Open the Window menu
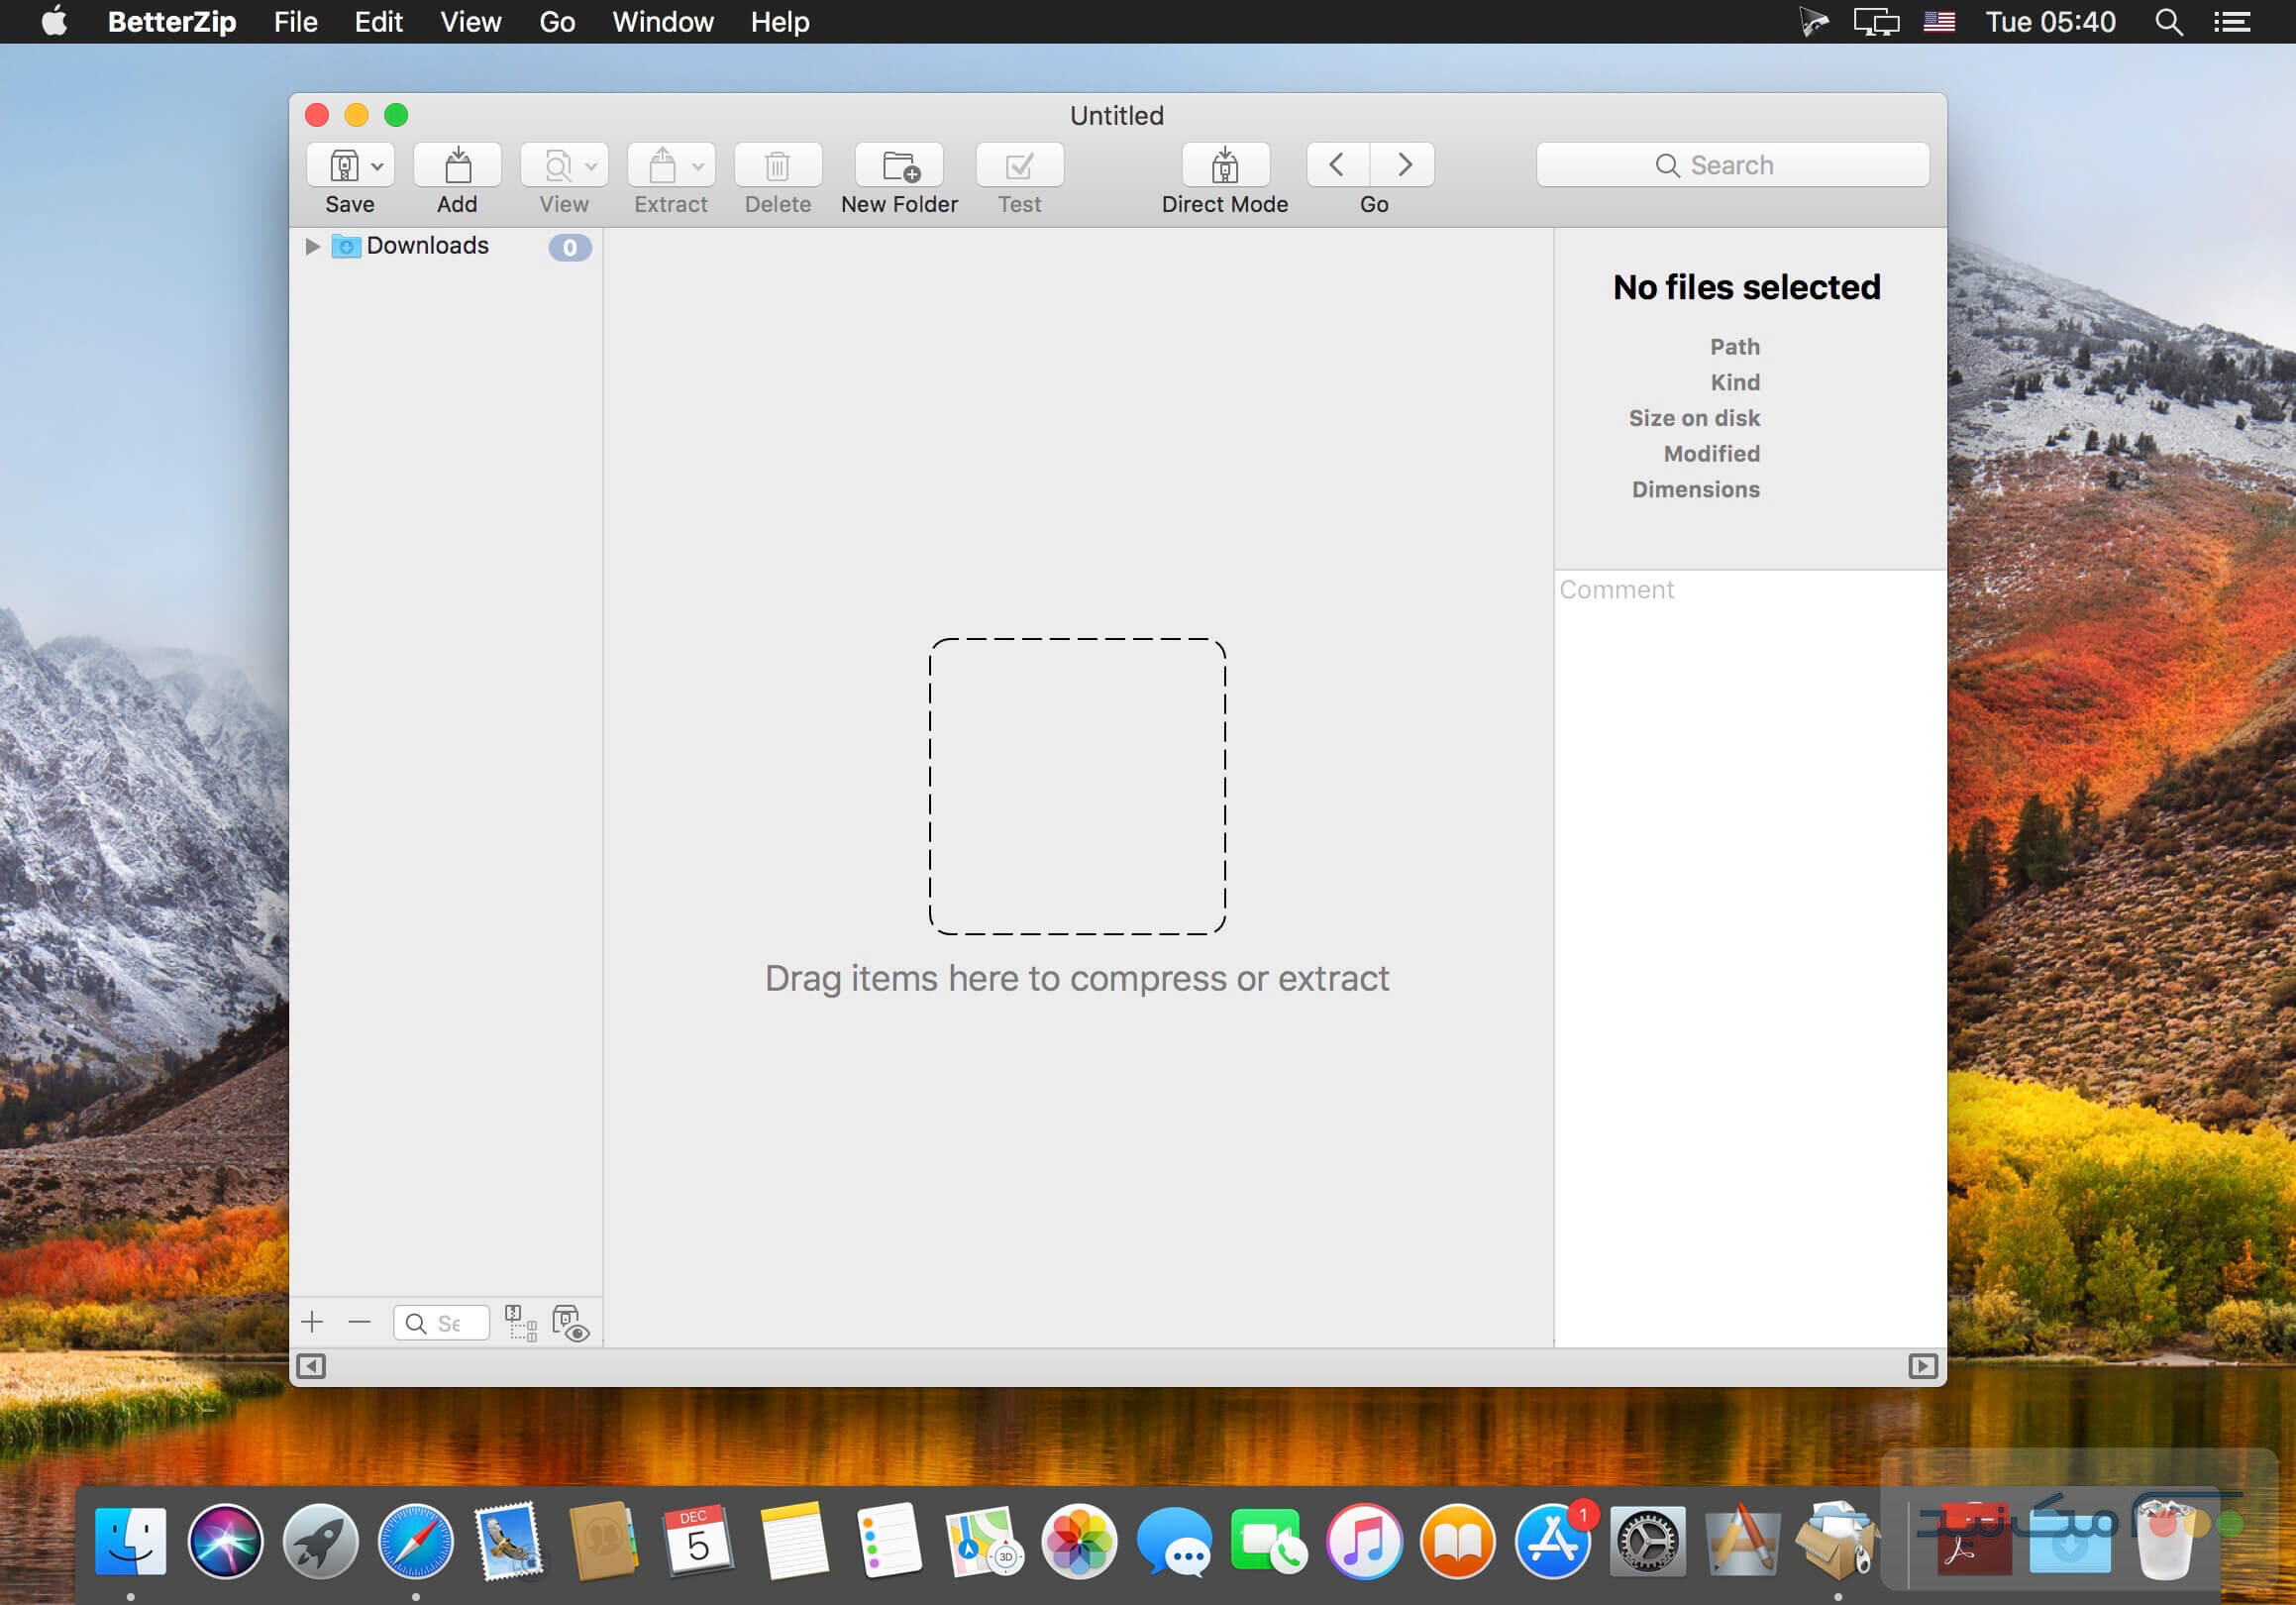2296x1605 pixels. tap(662, 22)
